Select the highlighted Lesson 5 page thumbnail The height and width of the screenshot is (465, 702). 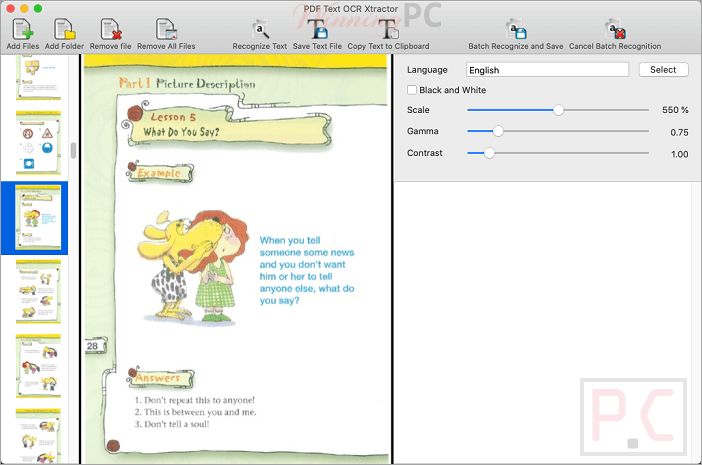coord(38,218)
